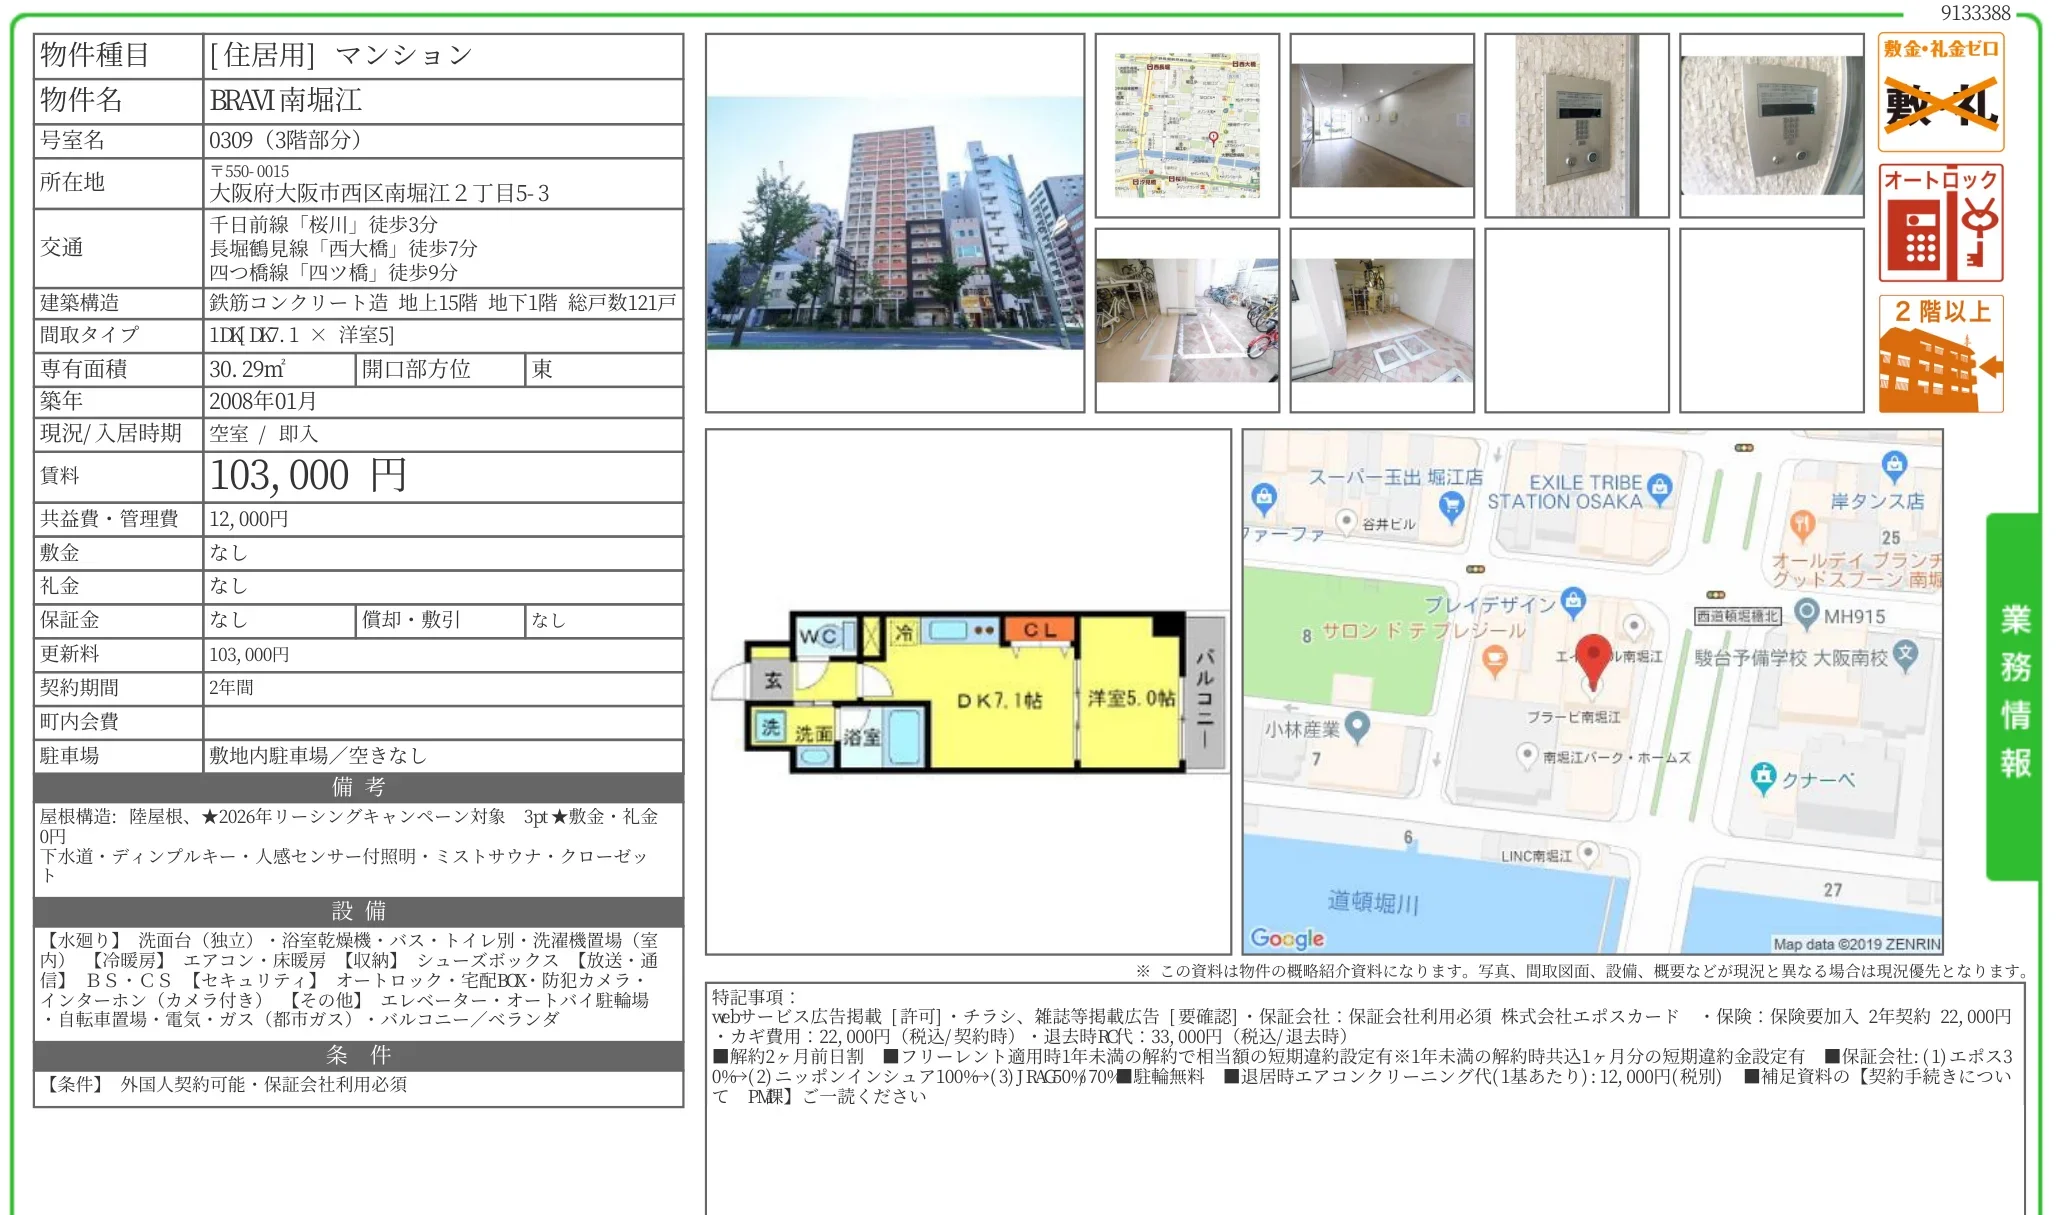Image resolution: width=2056 pixels, height=1215 pixels.
Task: View the bicycle parking photo
Action: pos(1186,320)
